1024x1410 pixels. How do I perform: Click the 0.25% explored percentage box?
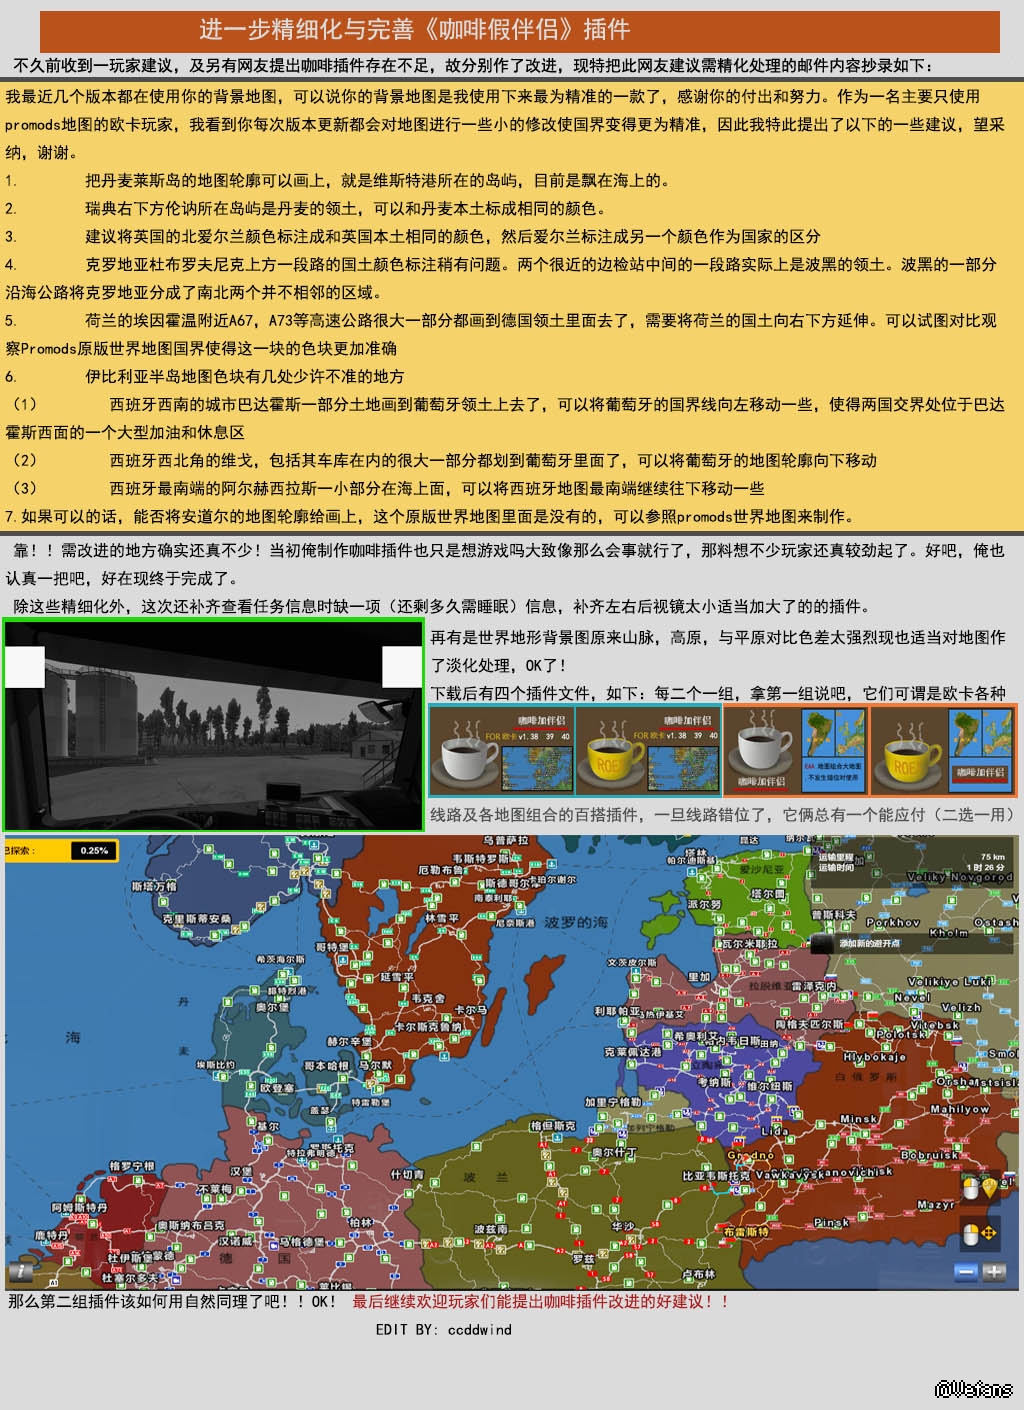click(95, 850)
